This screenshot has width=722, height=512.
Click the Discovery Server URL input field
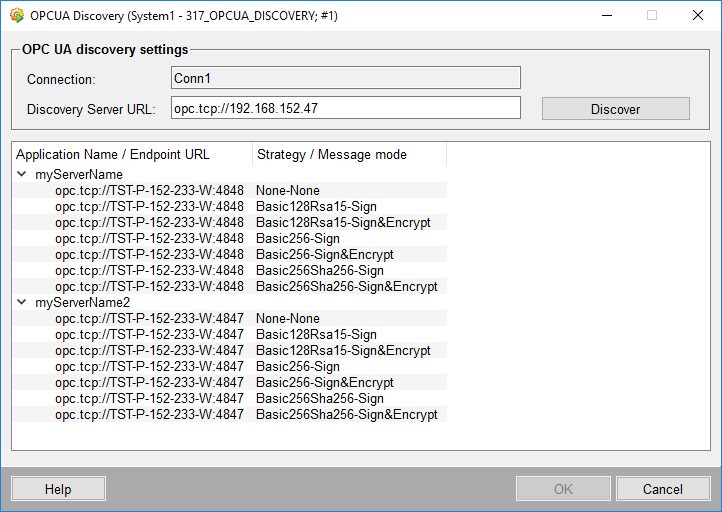click(345, 108)
